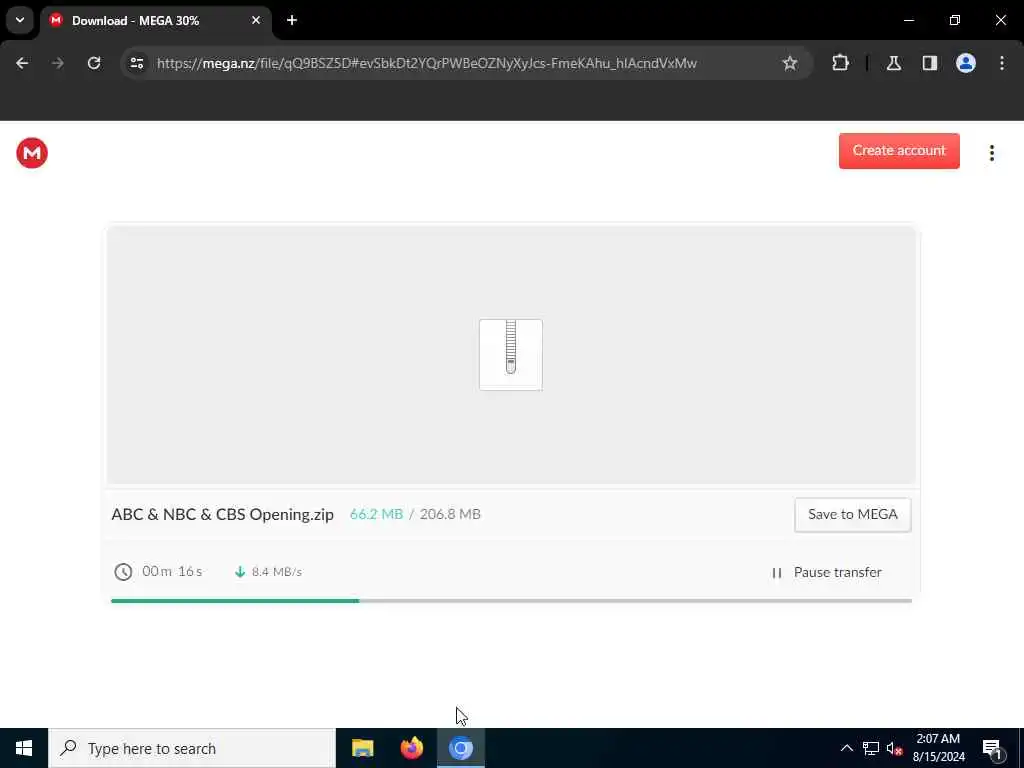Show hidden system tray icons
The height and width of the screenshot is (768, 1024).
click(x=846, y=748)
